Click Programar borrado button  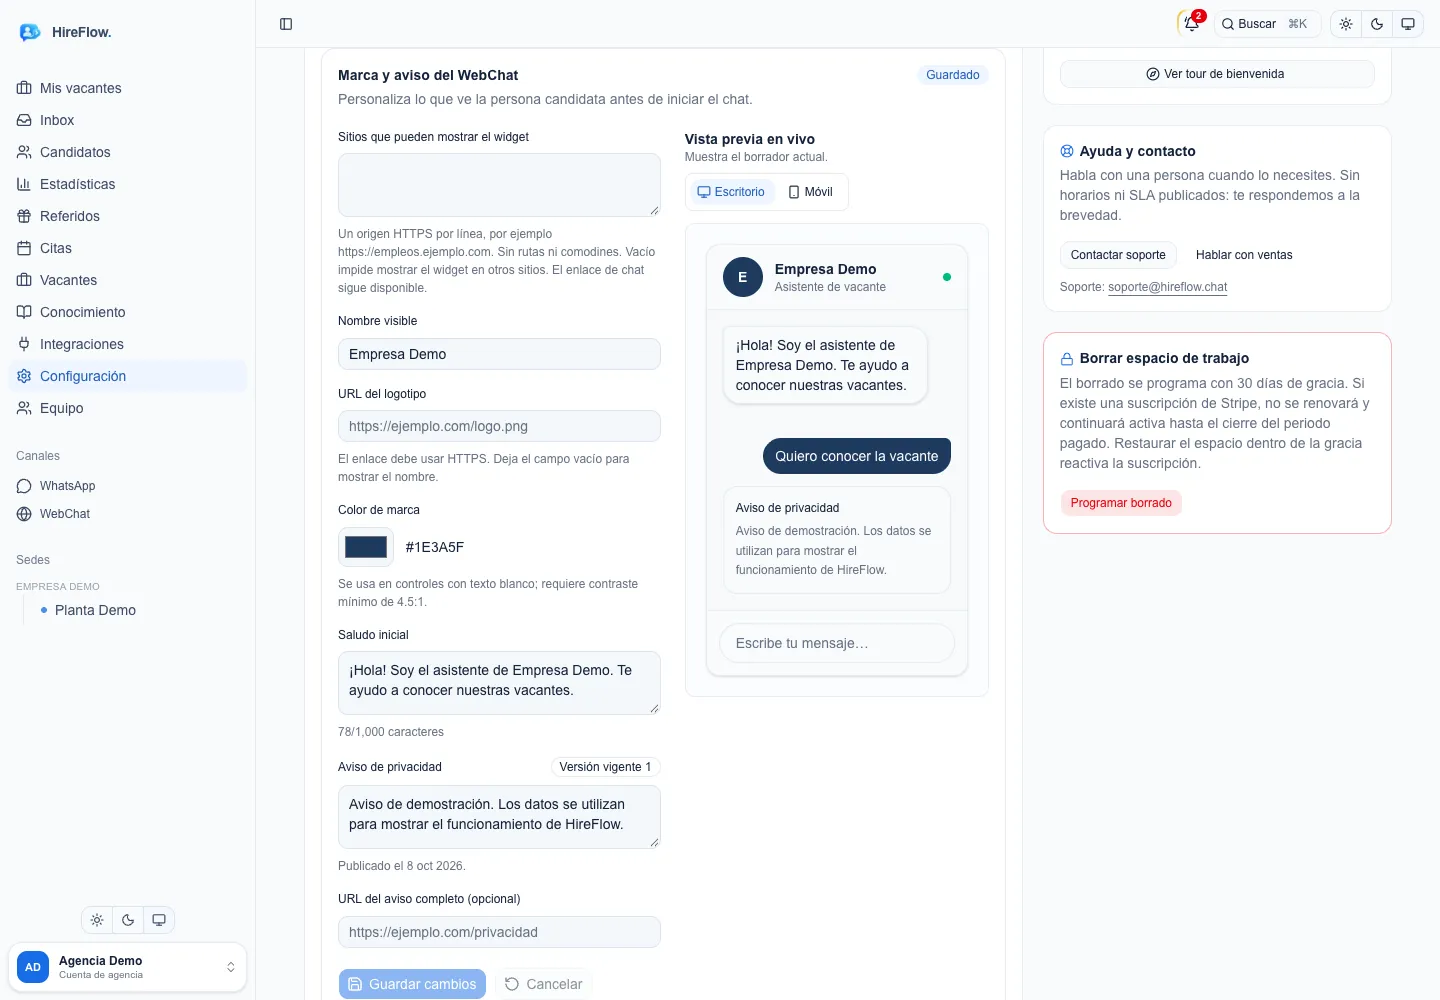click(1121, 503)
